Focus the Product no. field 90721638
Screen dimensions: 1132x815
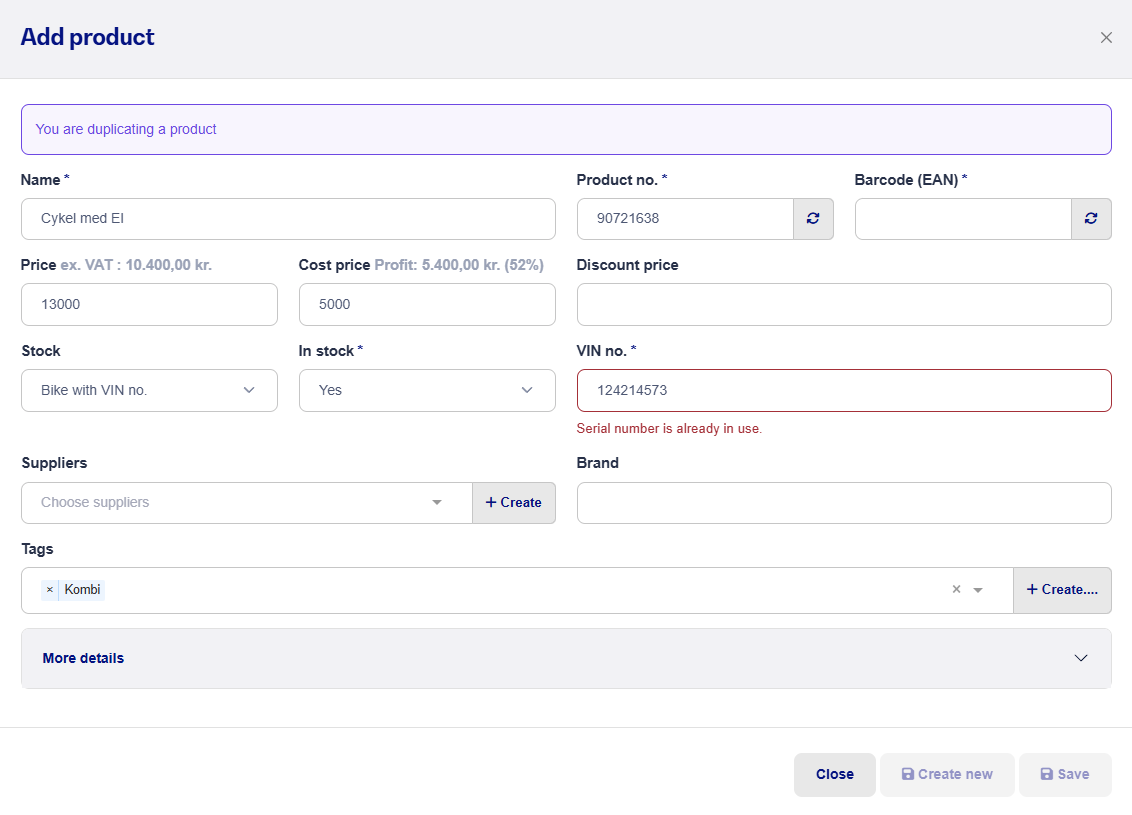[685, 219]
